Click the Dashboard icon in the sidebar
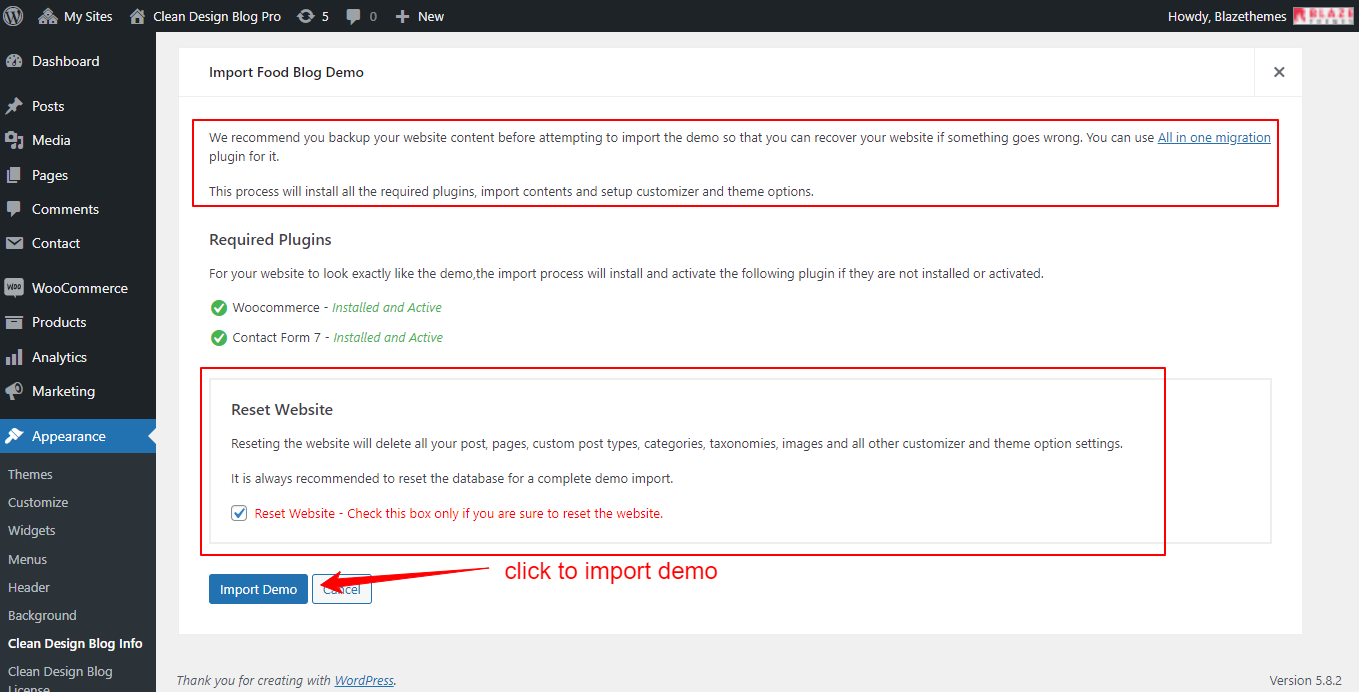 [14, 61]
